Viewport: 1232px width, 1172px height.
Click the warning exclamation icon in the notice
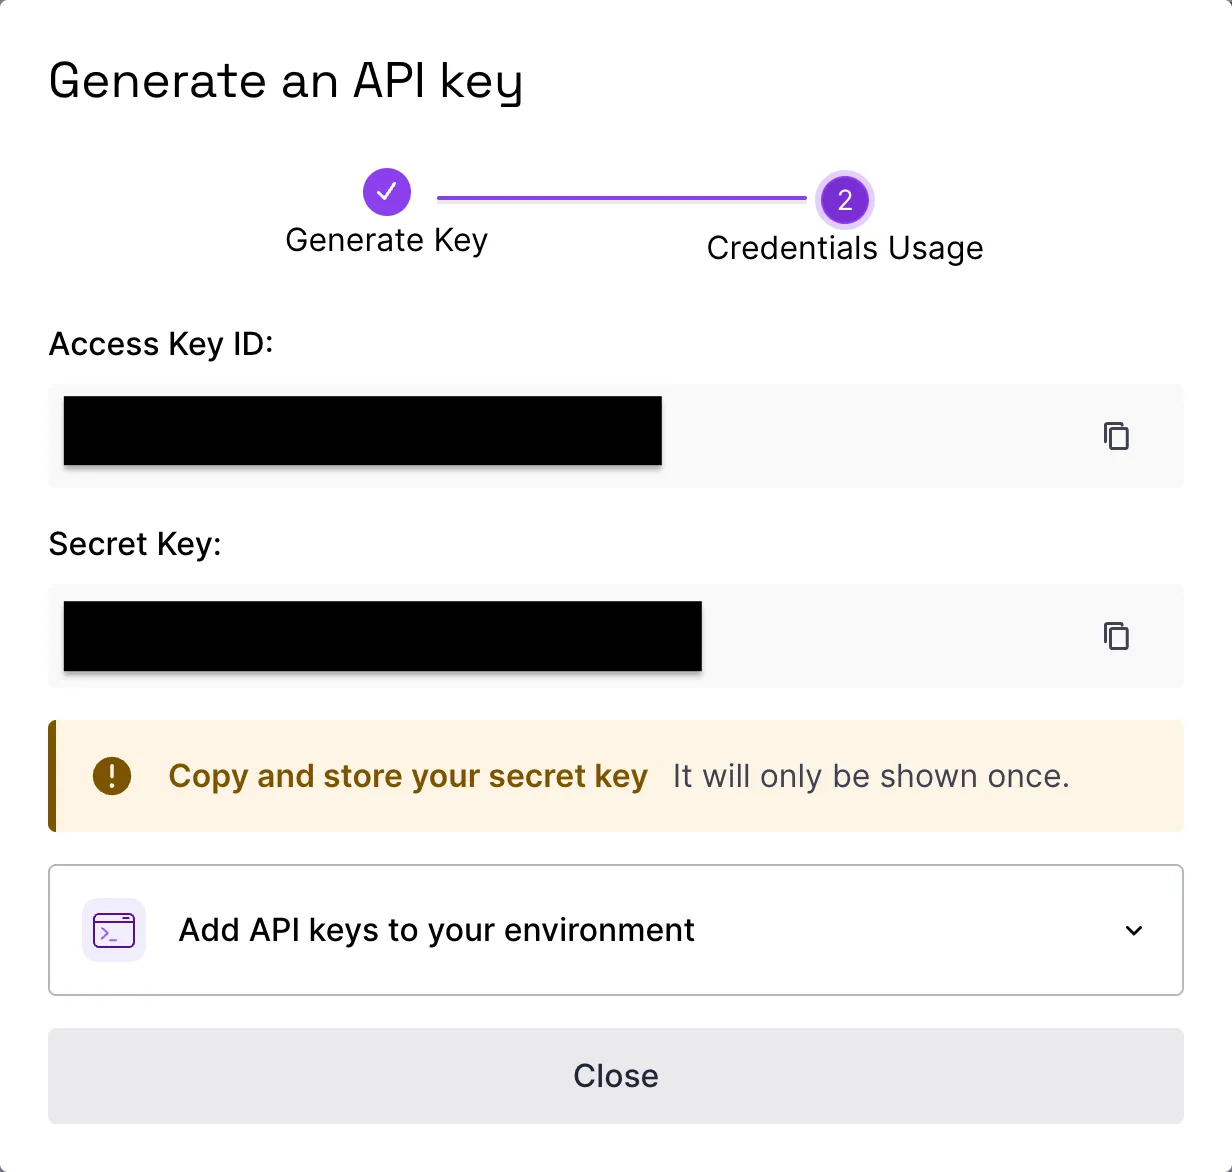pos(112,776)
